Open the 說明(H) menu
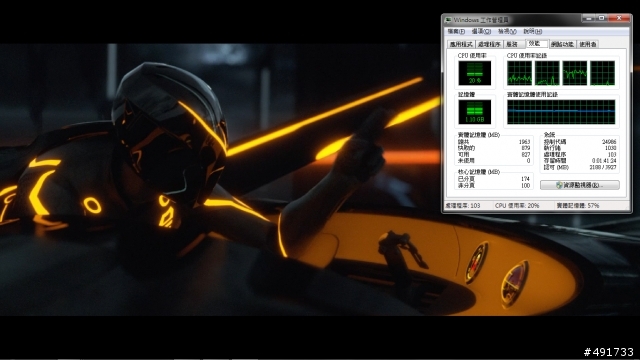The height and width of the screenshot is (360, 640). [x=533, y=31]
